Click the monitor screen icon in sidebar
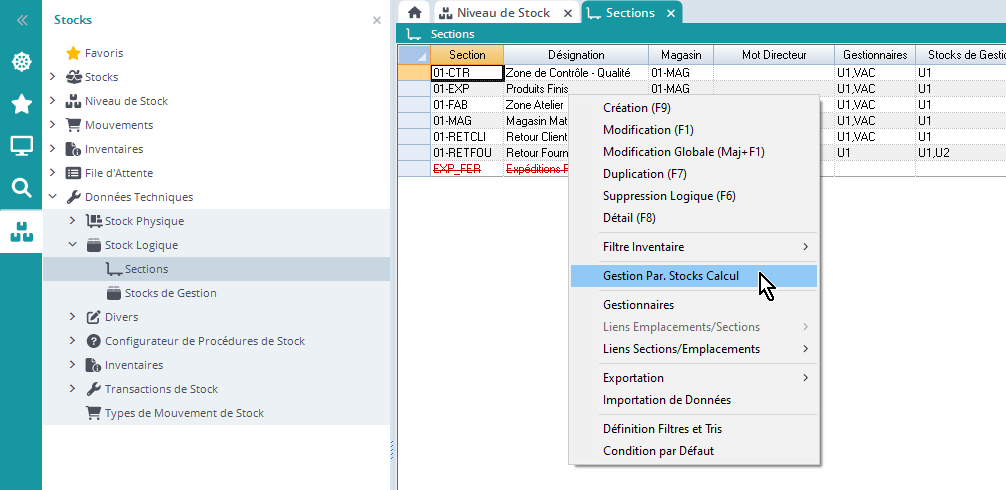 pos(21,146)
